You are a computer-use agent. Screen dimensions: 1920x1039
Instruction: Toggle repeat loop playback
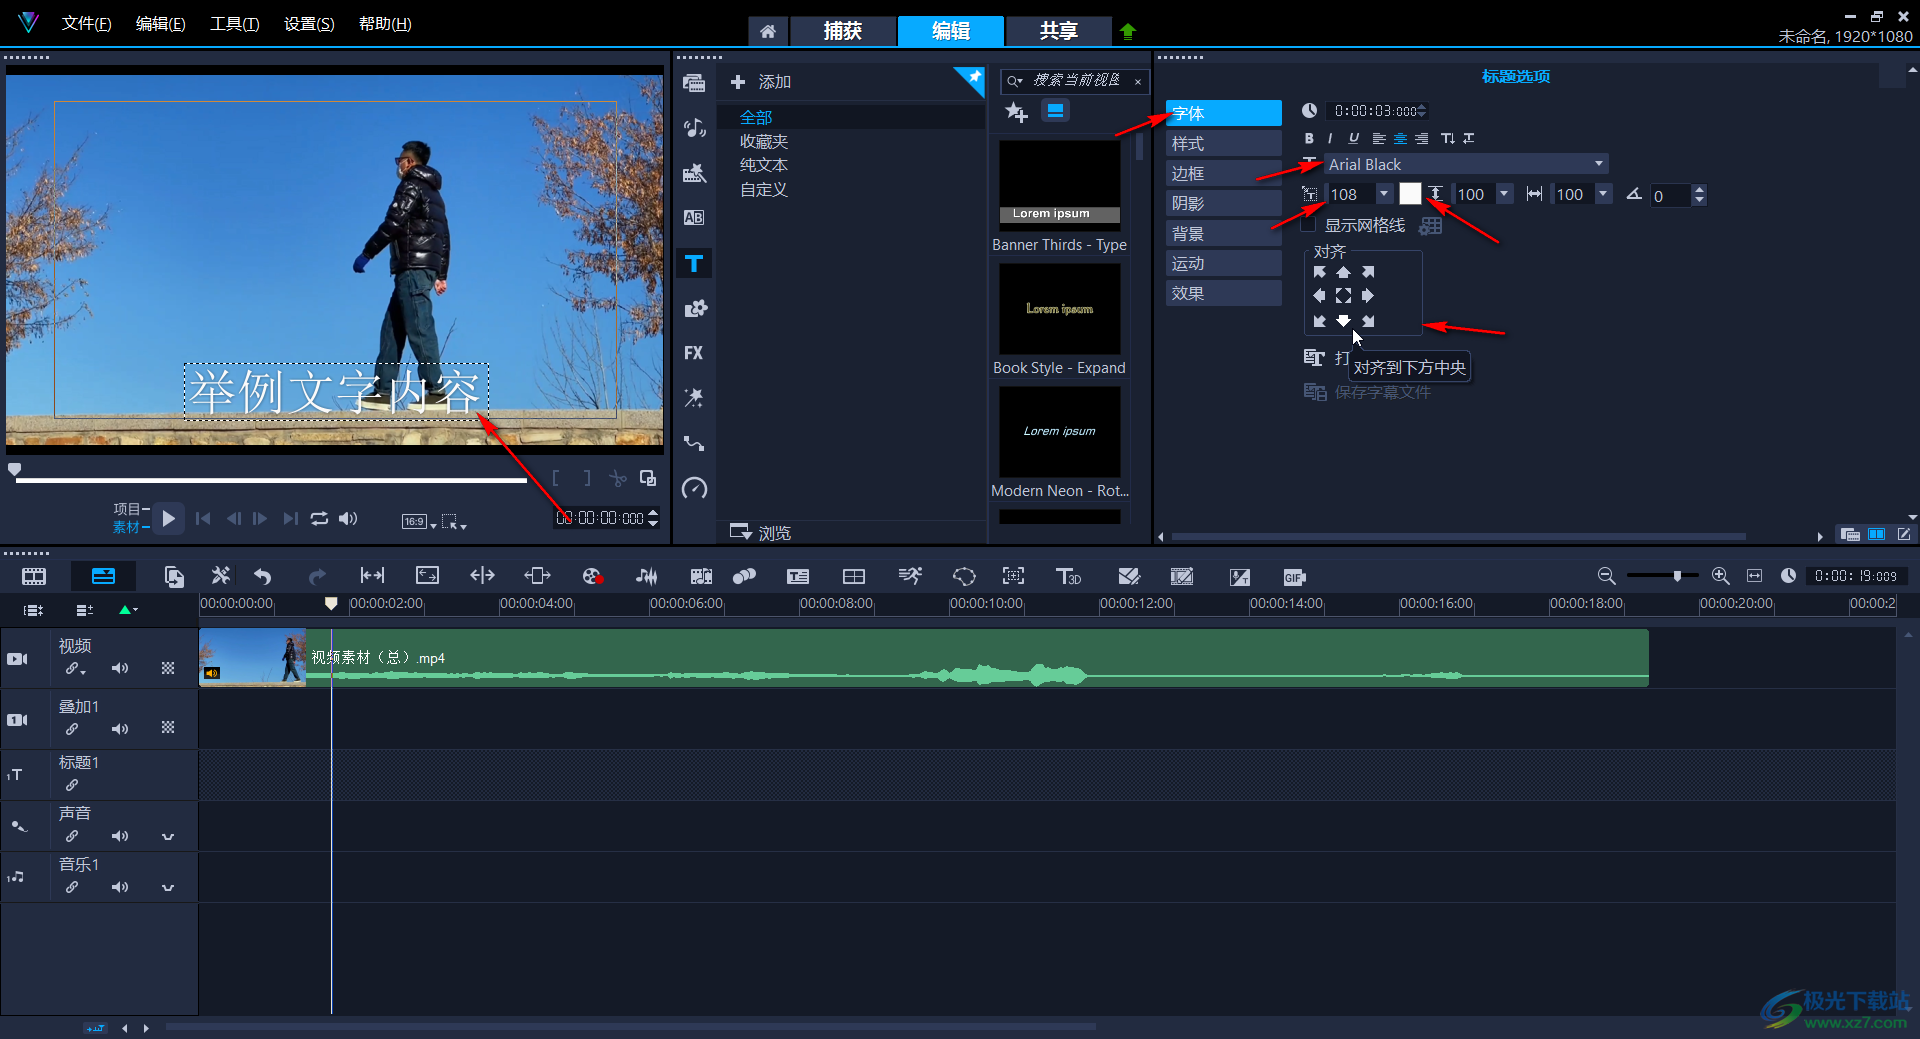[x=319, y=518]
